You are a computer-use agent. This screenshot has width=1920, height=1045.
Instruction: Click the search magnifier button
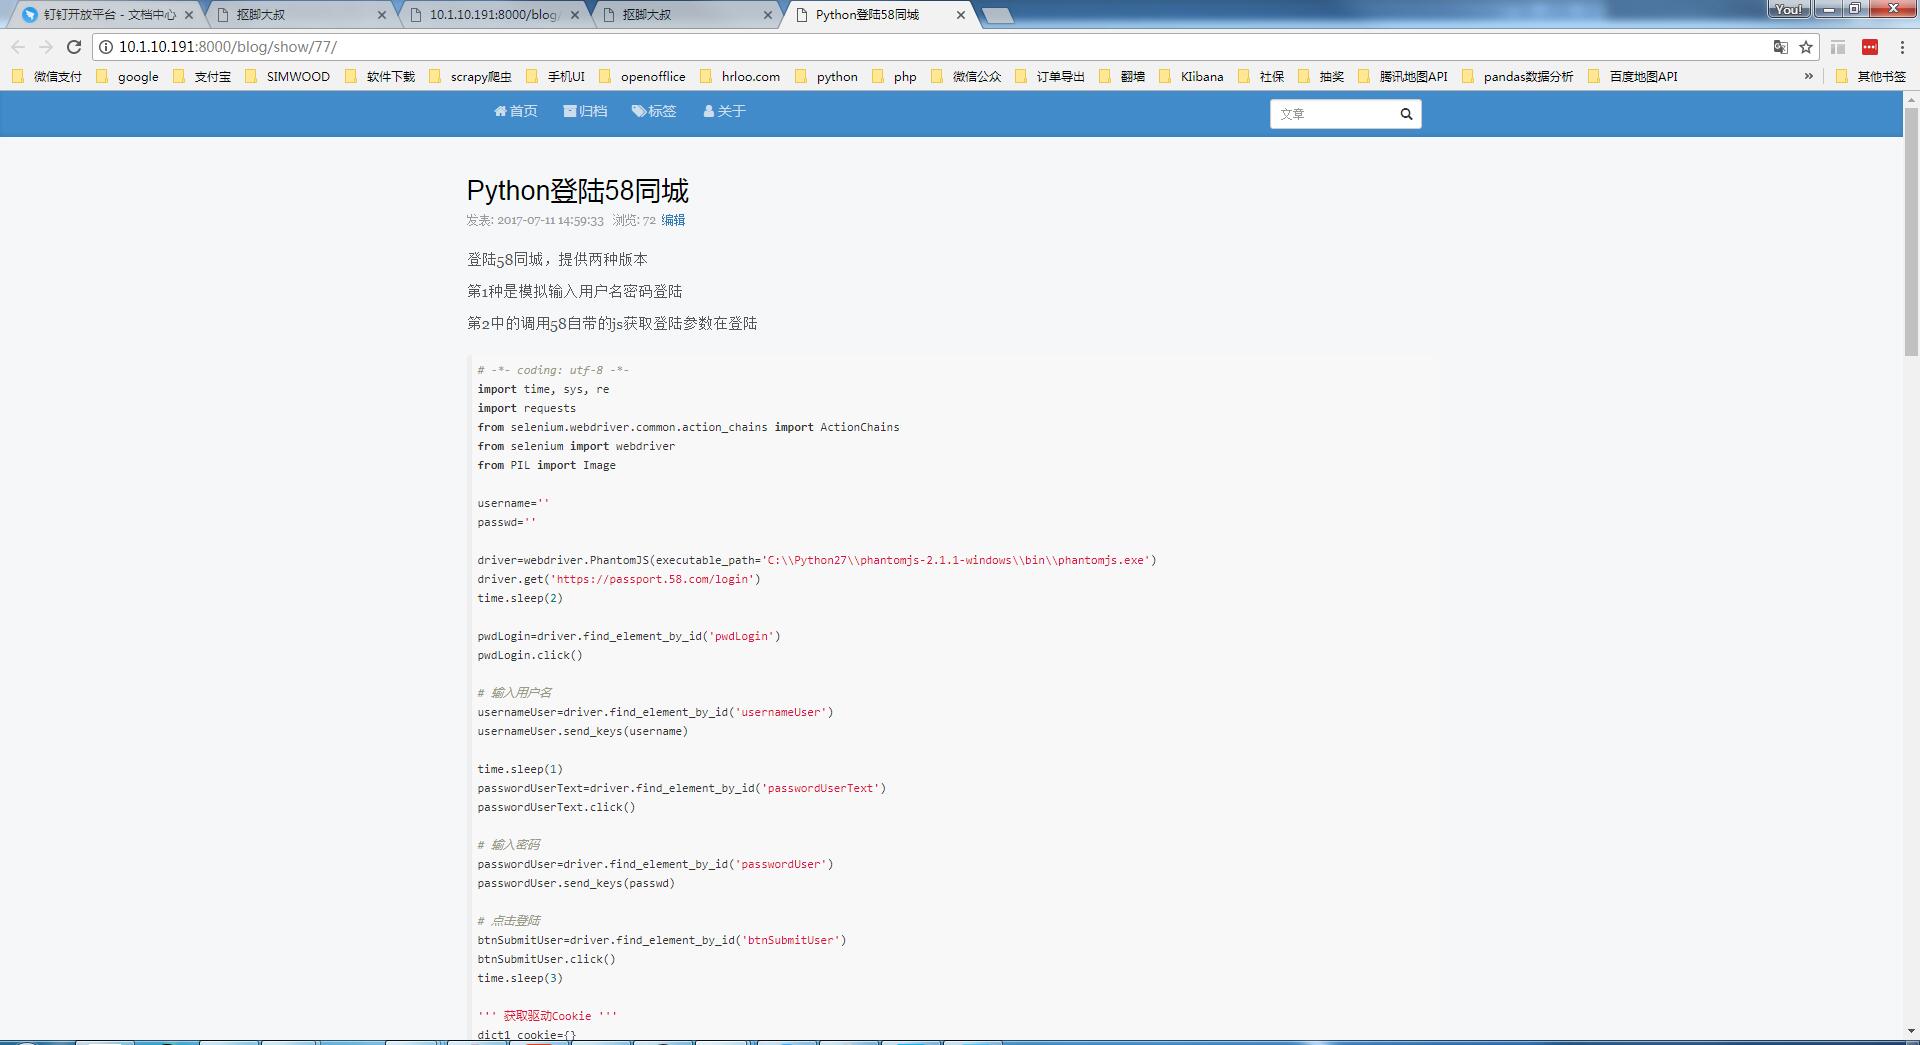pos(1406,114)
